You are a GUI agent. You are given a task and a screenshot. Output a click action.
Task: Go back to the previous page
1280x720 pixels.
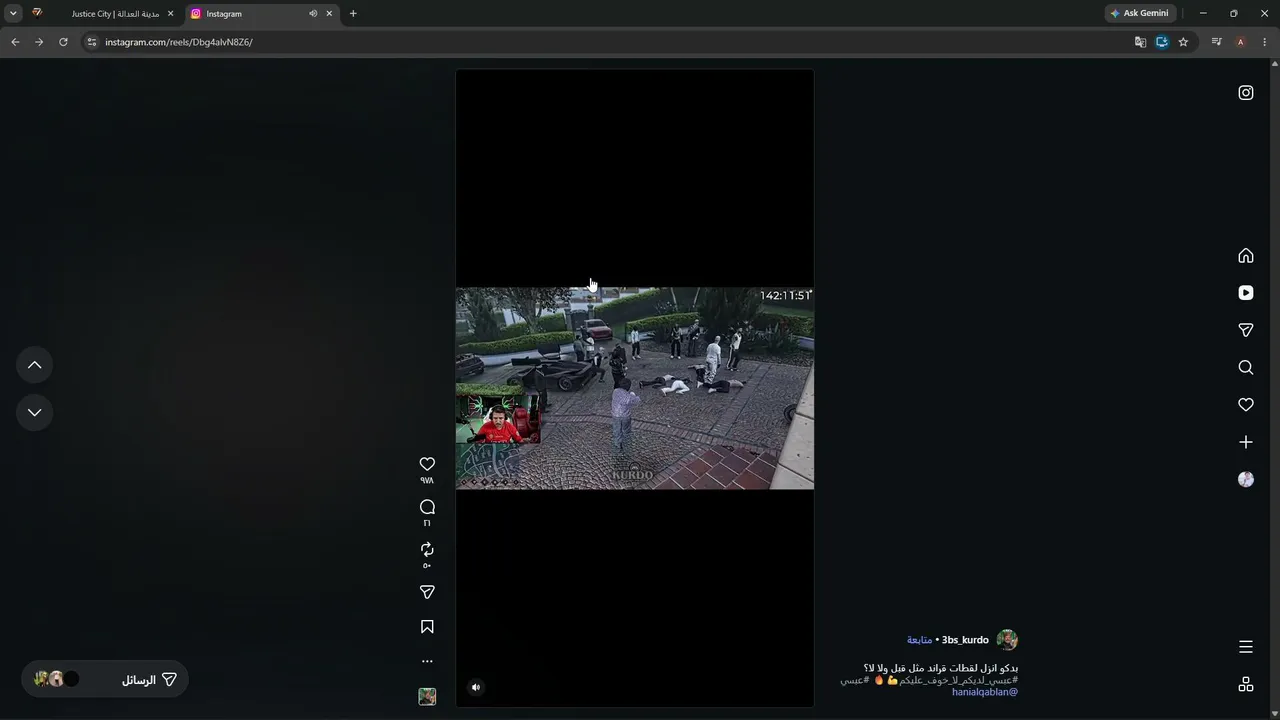click(x=15, y=42)
